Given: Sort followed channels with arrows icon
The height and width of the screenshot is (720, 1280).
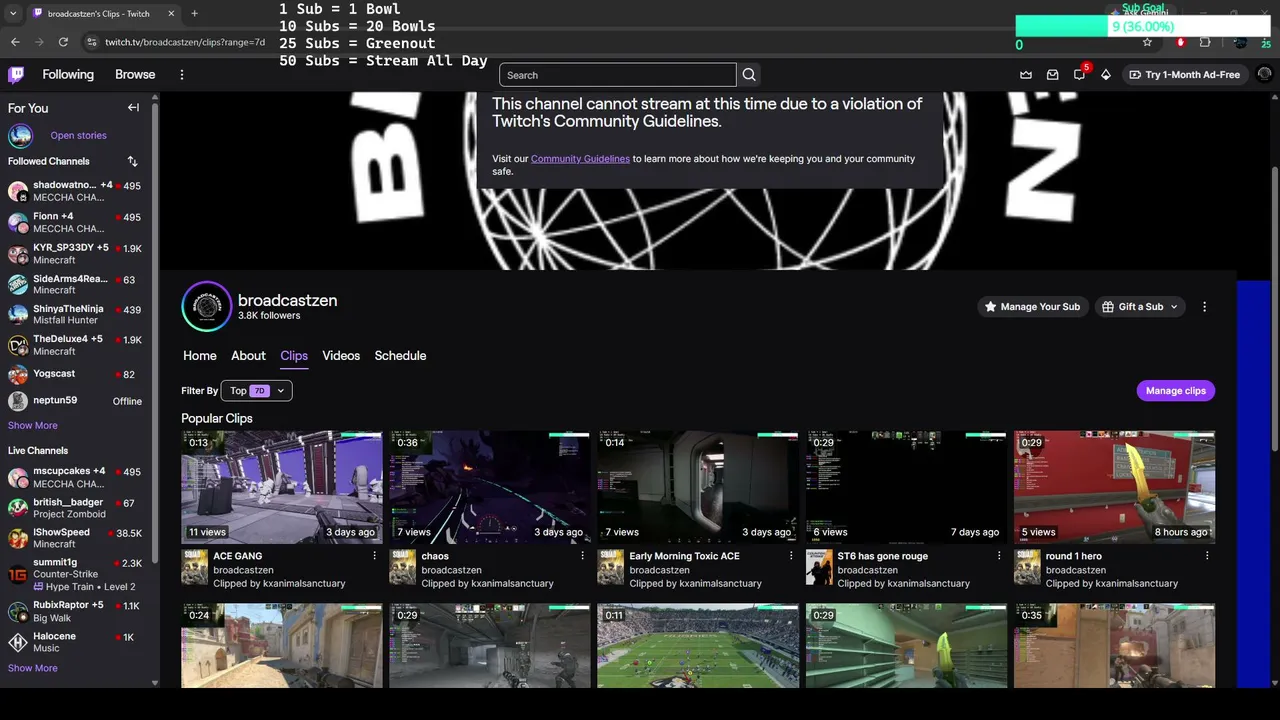Looking at the screenshot, I should point(133,161).
